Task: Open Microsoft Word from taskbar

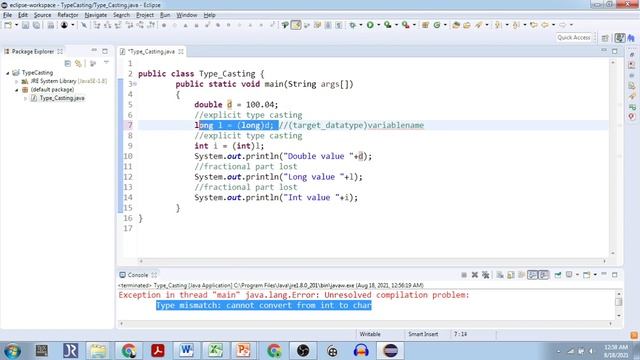Action: coord(186,351)
